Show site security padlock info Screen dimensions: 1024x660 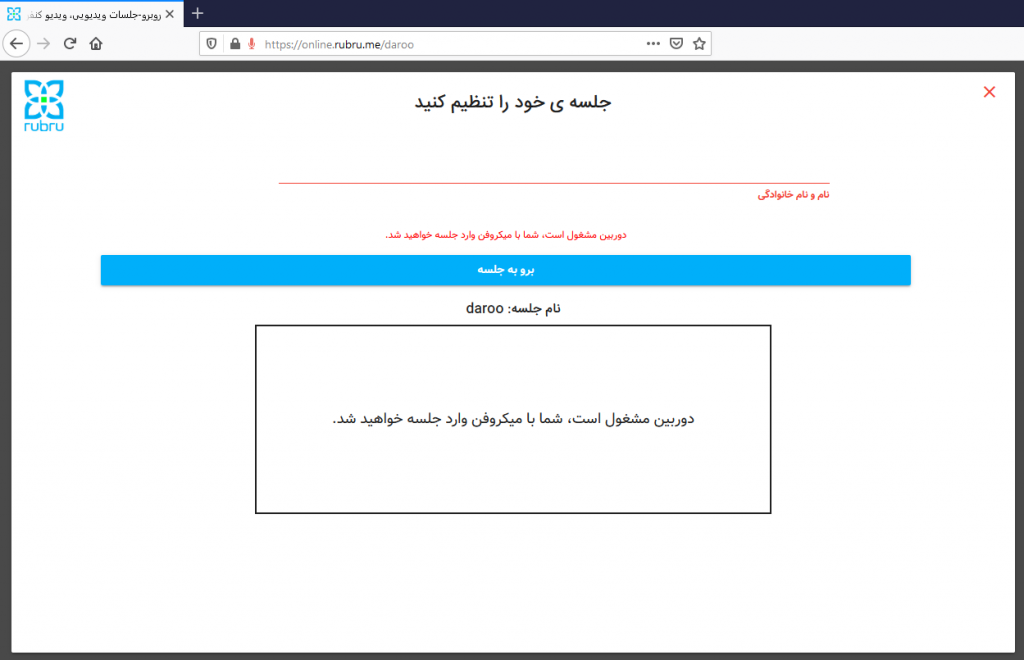(235, 44)
